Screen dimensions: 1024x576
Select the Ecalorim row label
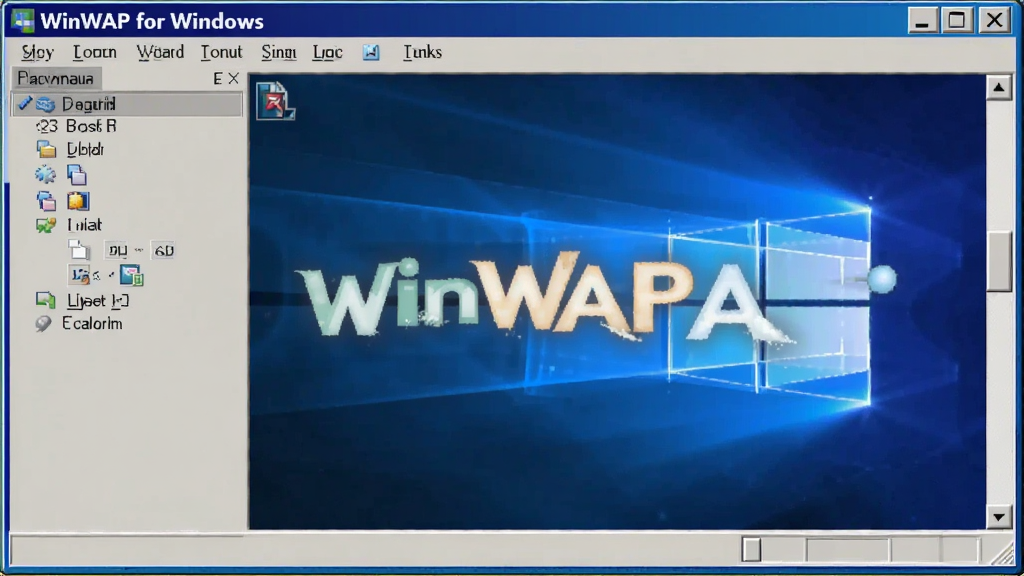click(92, 324)
